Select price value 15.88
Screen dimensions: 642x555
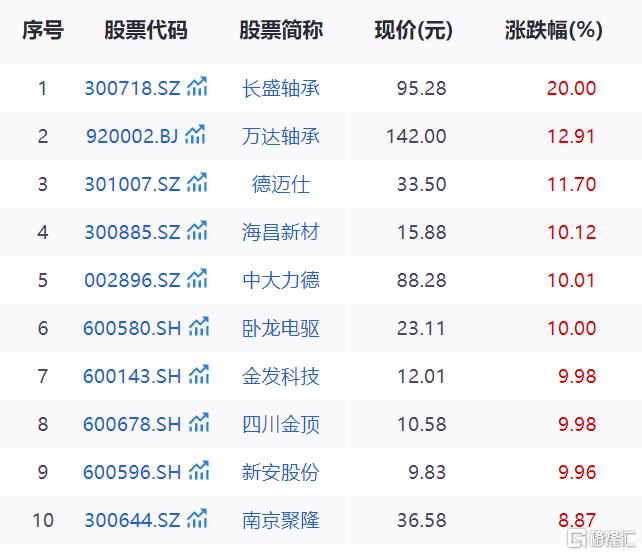pos(422,232)
